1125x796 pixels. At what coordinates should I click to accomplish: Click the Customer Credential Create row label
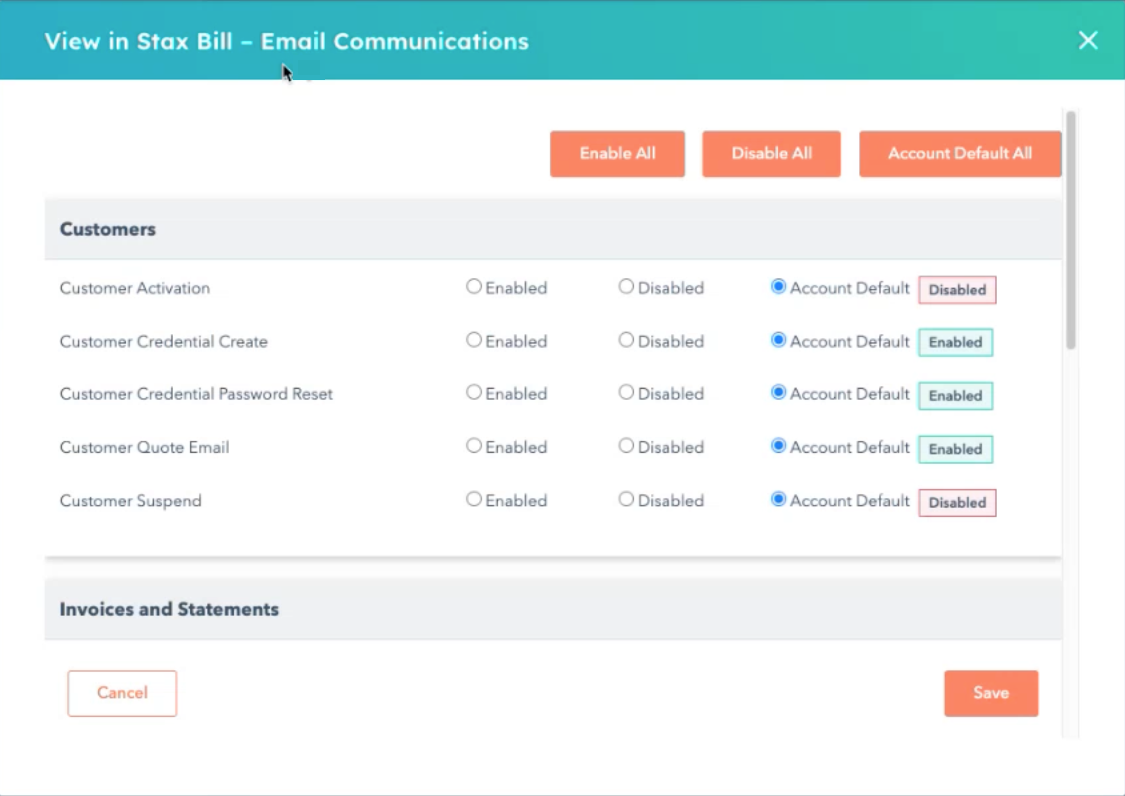coord(164,342)
